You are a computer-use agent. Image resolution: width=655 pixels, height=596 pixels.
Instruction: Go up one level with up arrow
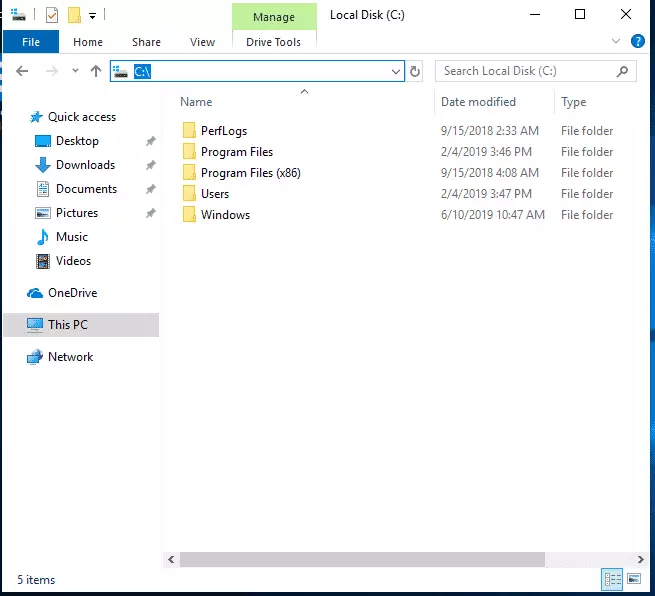point(96,71)
